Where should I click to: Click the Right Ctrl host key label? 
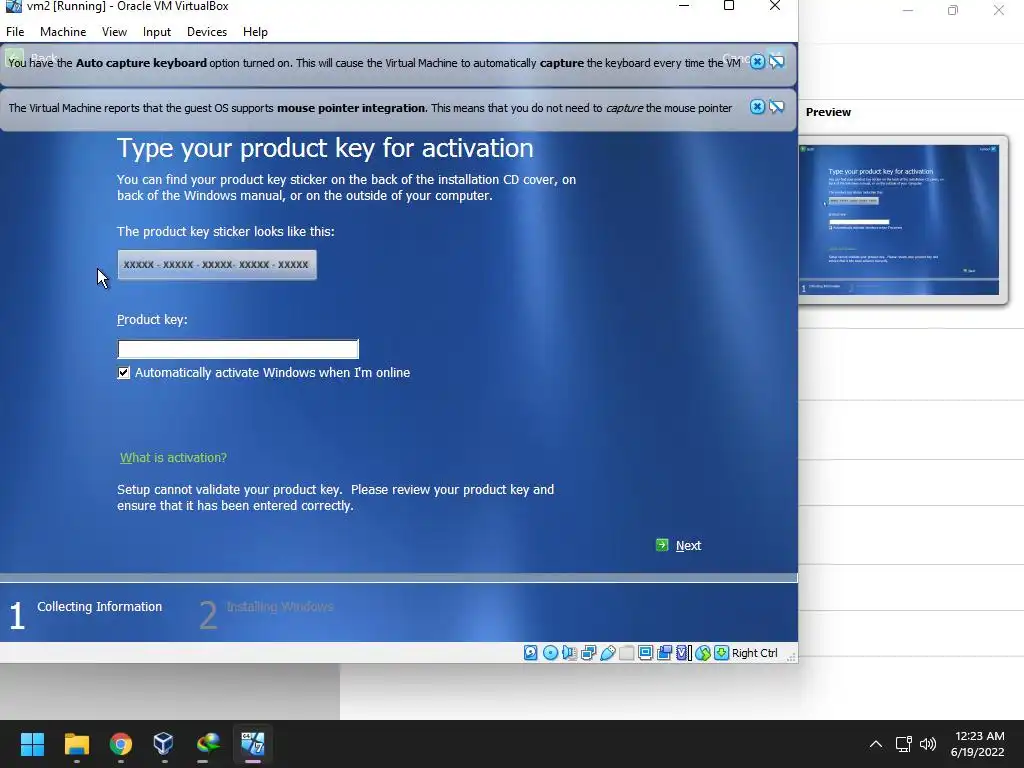click(754, 653)
